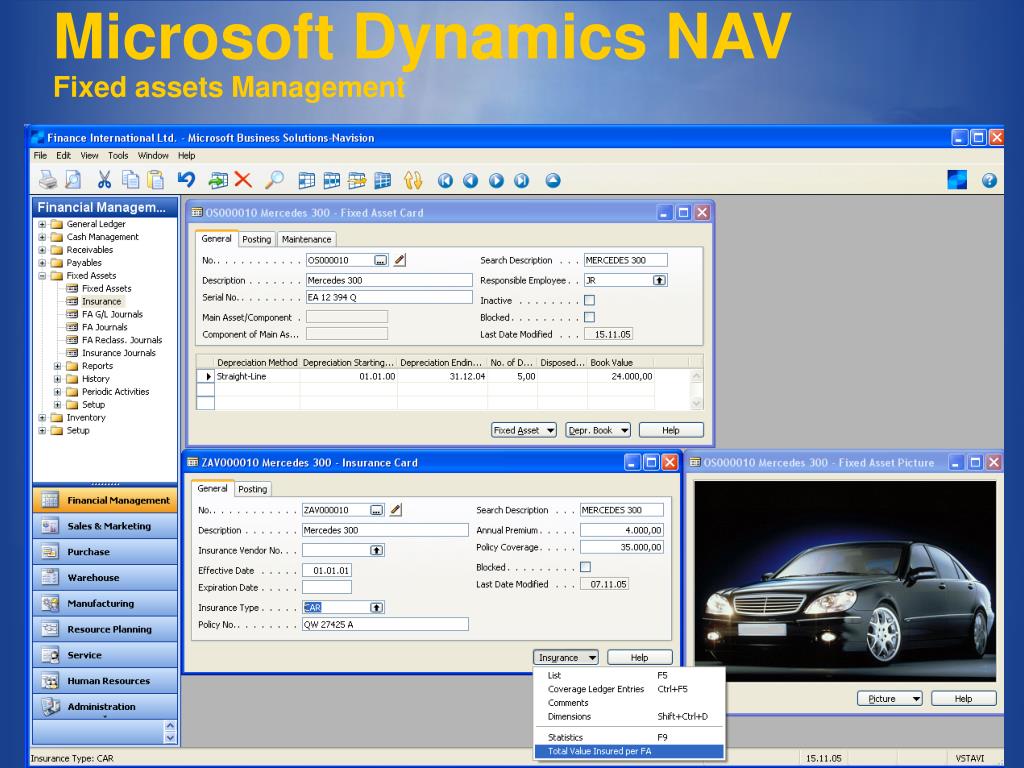1024x768 pixels.
Task: Open the Tools menu
Action: pyautogui.click(x=118, y=155)
